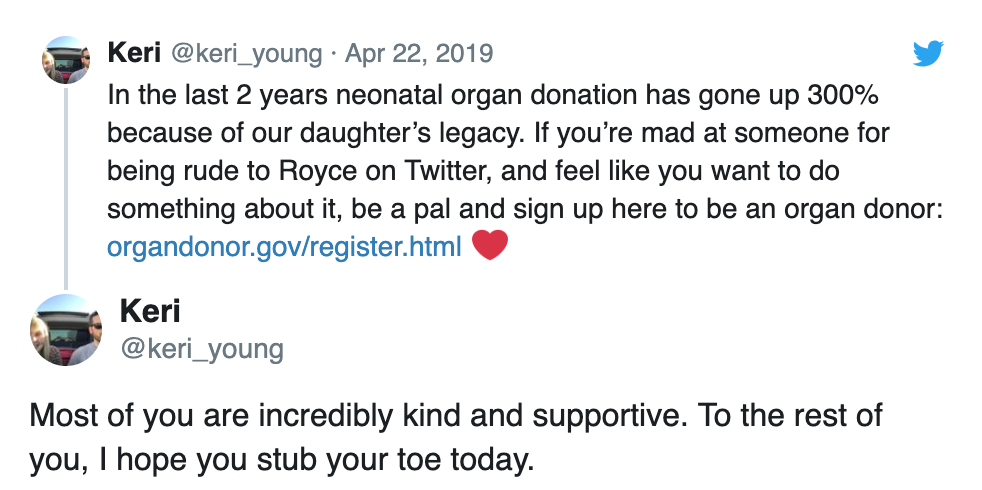The width and height of the screenshot is (982, 490).
Task: Click the Apr 22, 2019 timestamp
Action: [419, 53]
